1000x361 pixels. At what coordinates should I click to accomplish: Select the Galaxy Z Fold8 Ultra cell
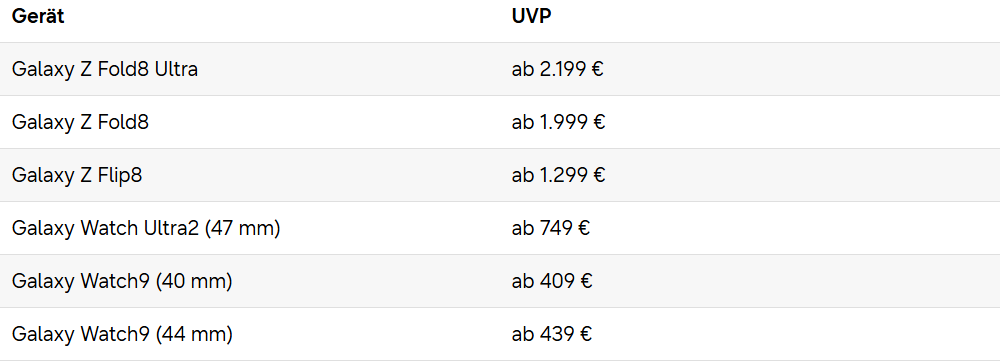pos(105,69)
